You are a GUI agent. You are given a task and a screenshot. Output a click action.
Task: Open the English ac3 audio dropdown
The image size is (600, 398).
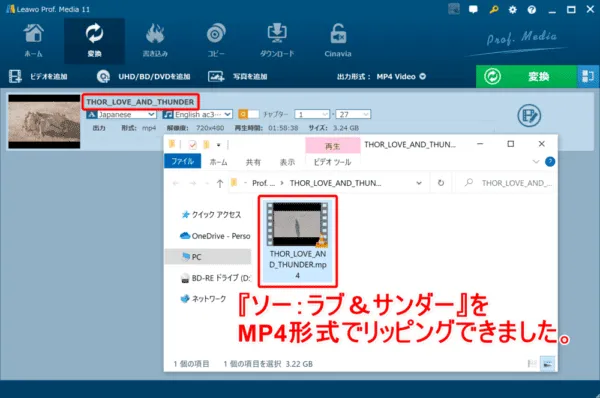[197, 114]
